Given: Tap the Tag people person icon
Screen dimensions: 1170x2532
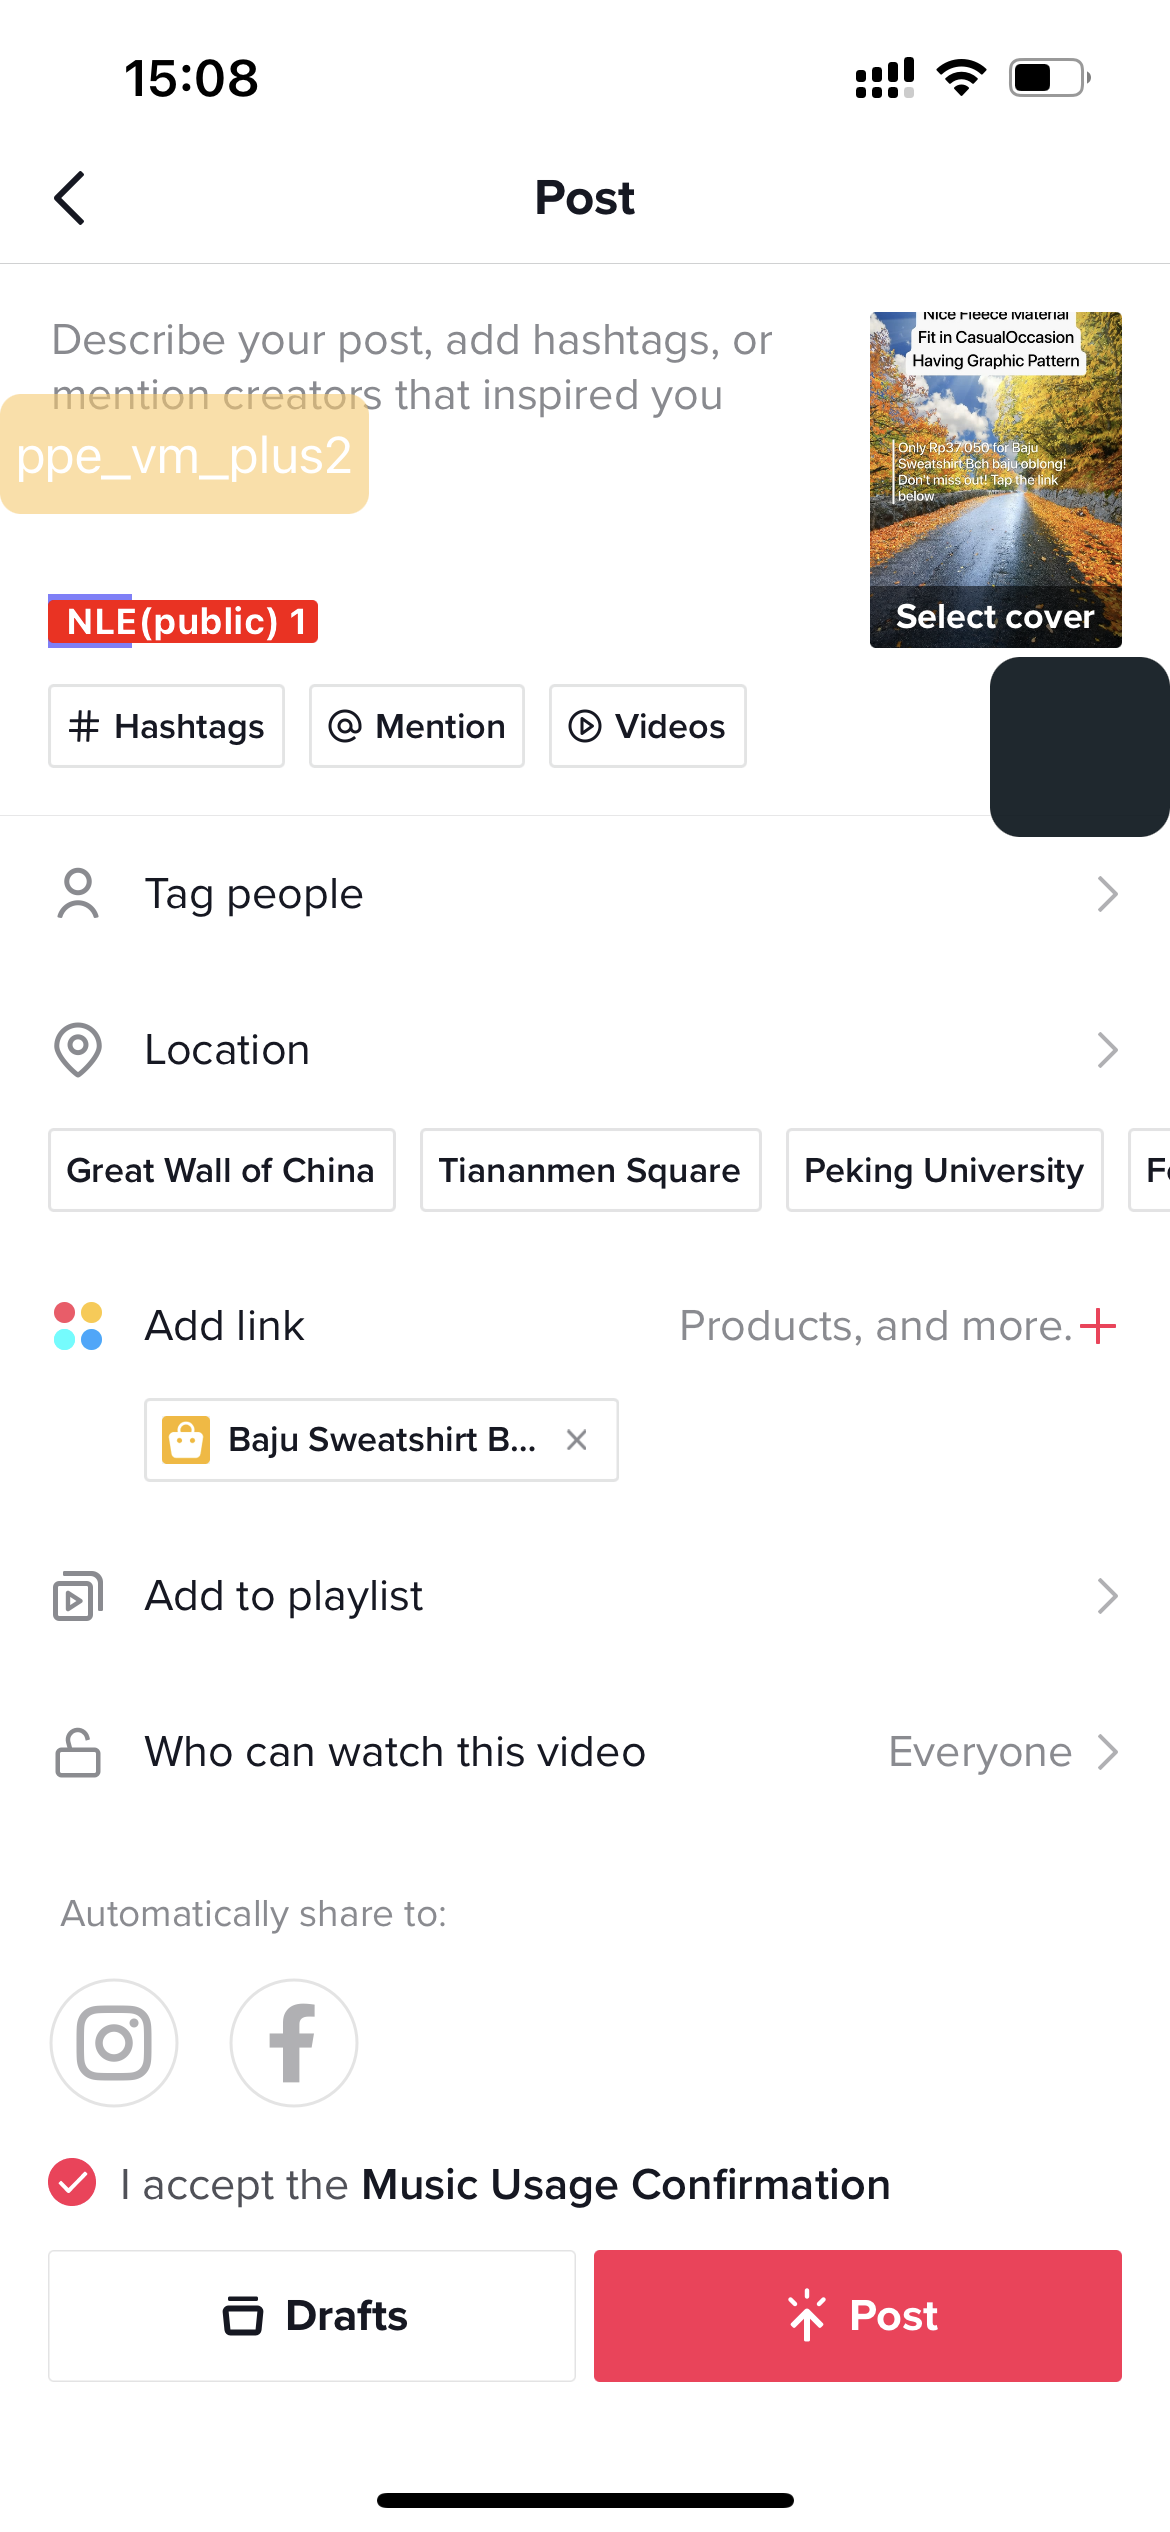Looking at the screenshot, I should pyautogui.click(x=78, y=894).
